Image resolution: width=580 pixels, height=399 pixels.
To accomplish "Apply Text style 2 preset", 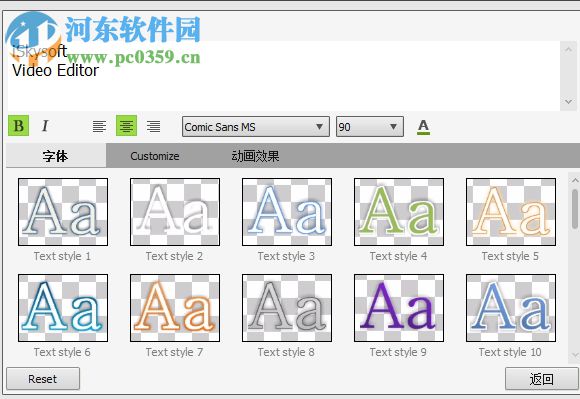I will pos(175,212).
